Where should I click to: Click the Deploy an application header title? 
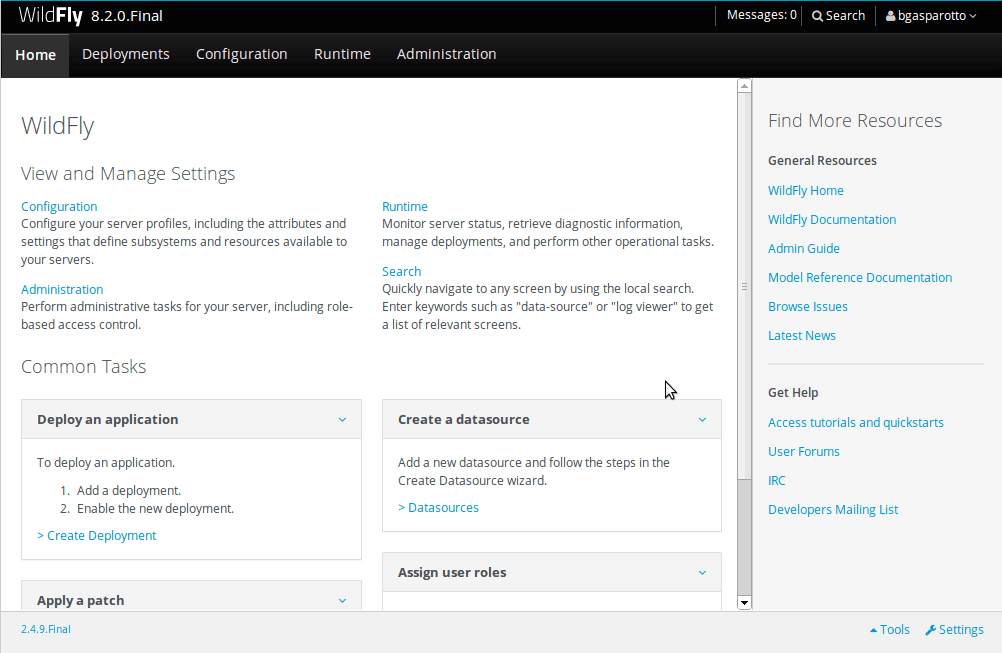point(107,420)
